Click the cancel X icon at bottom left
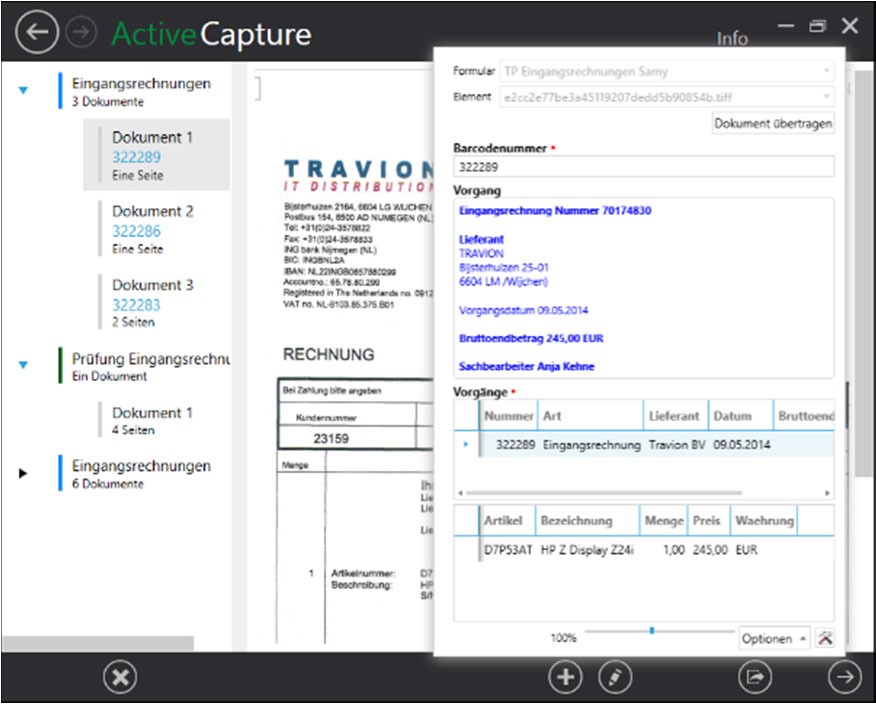The height and width of the screenshot is (704, 876). [119, 677]
